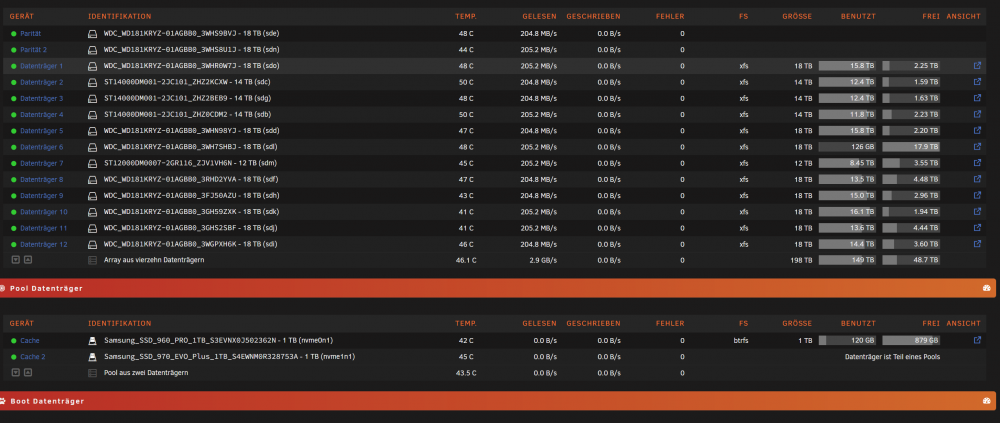Click the disk icon beside the sde identification
Screen dimensions: 1000x423
[x=92, y=34]
